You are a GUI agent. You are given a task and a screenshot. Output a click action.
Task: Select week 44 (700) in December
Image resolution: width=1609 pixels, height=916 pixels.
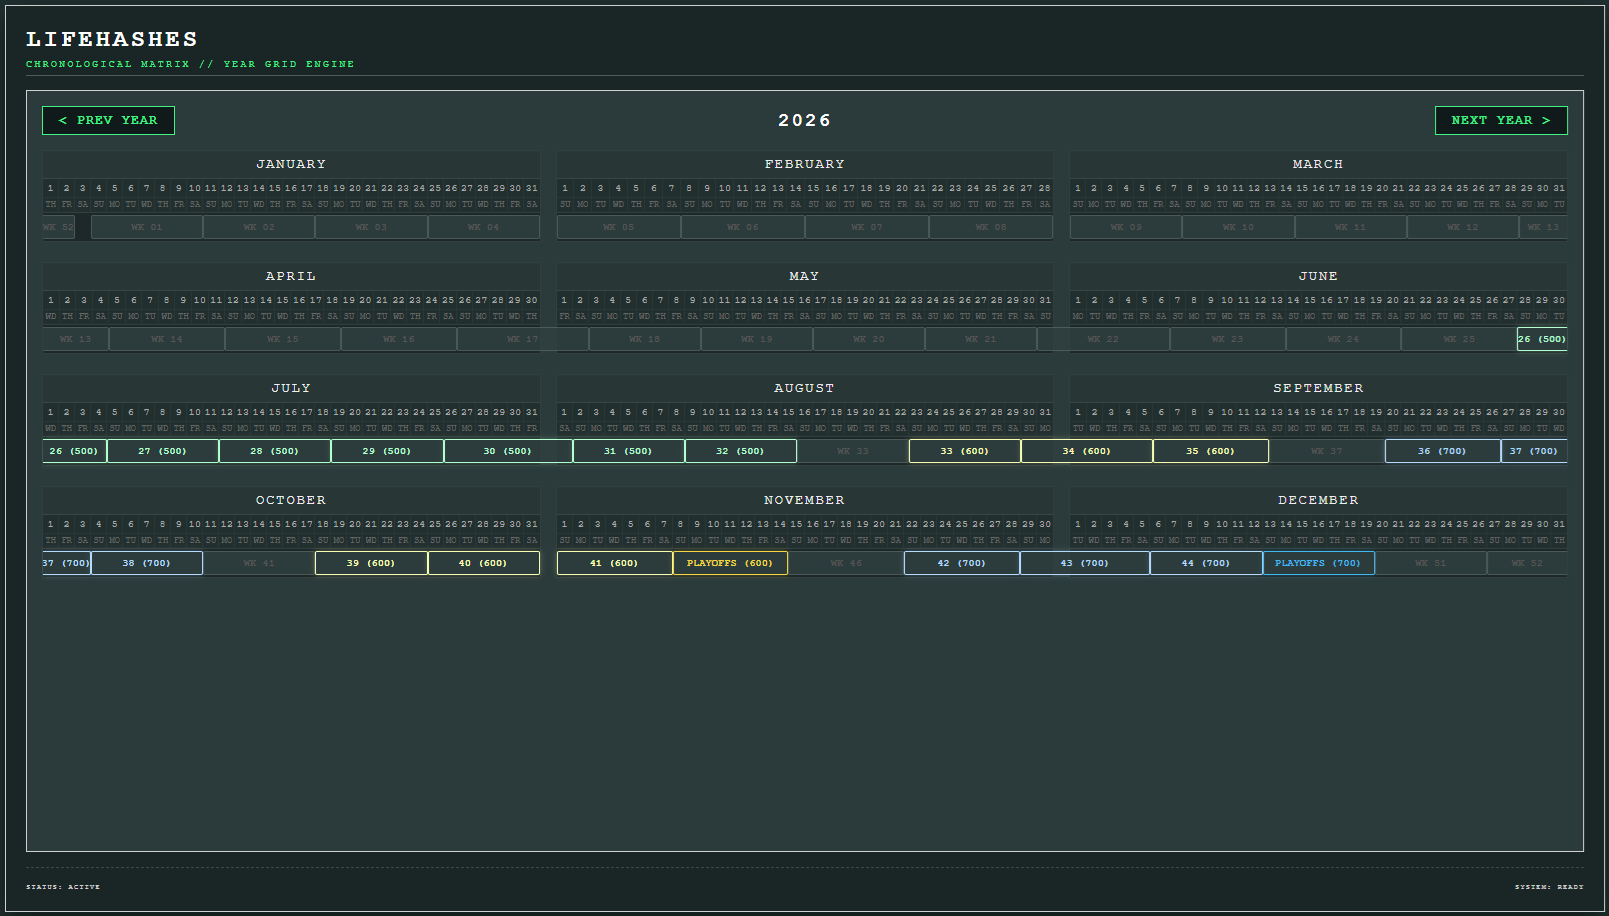point(1206,563)
